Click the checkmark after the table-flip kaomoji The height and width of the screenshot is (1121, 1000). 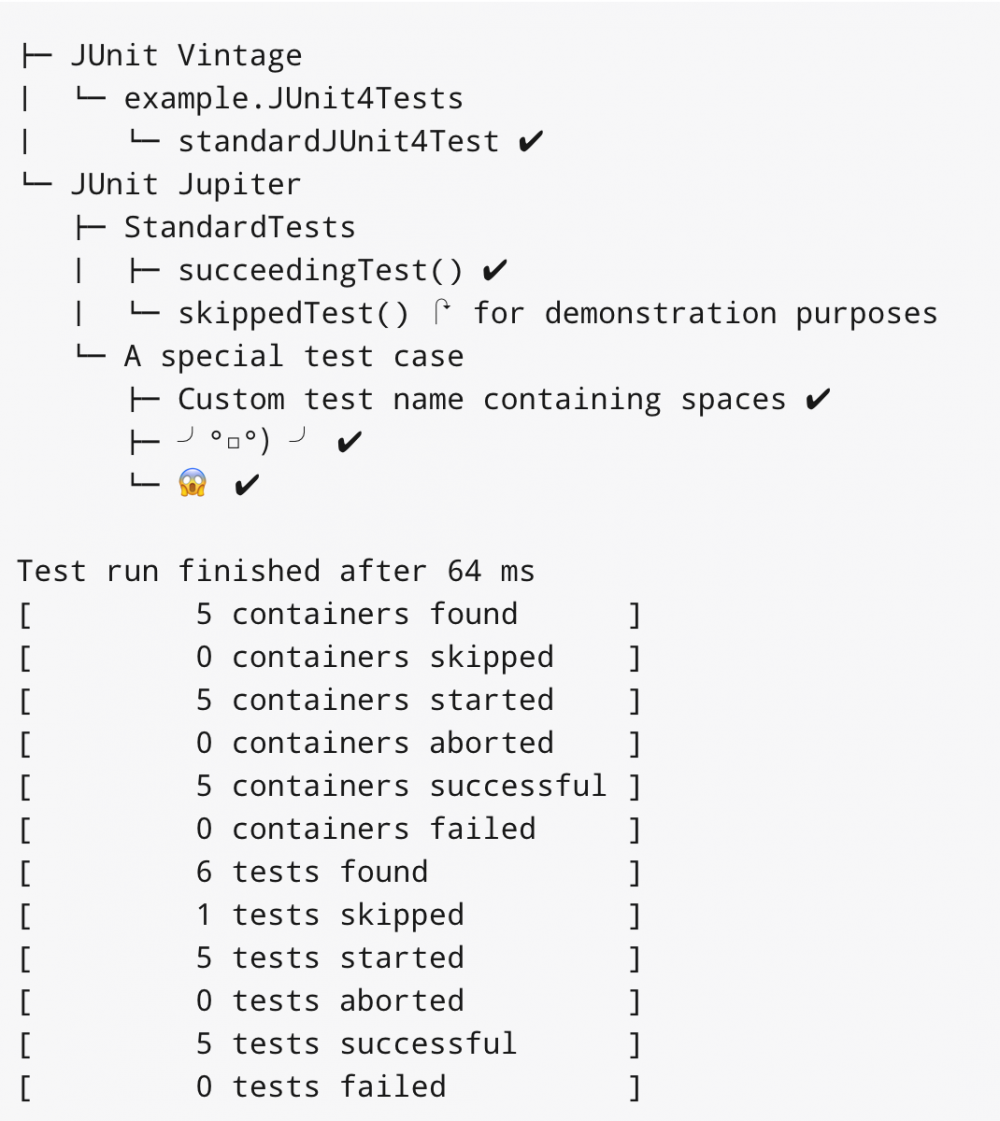click(349, 443)
